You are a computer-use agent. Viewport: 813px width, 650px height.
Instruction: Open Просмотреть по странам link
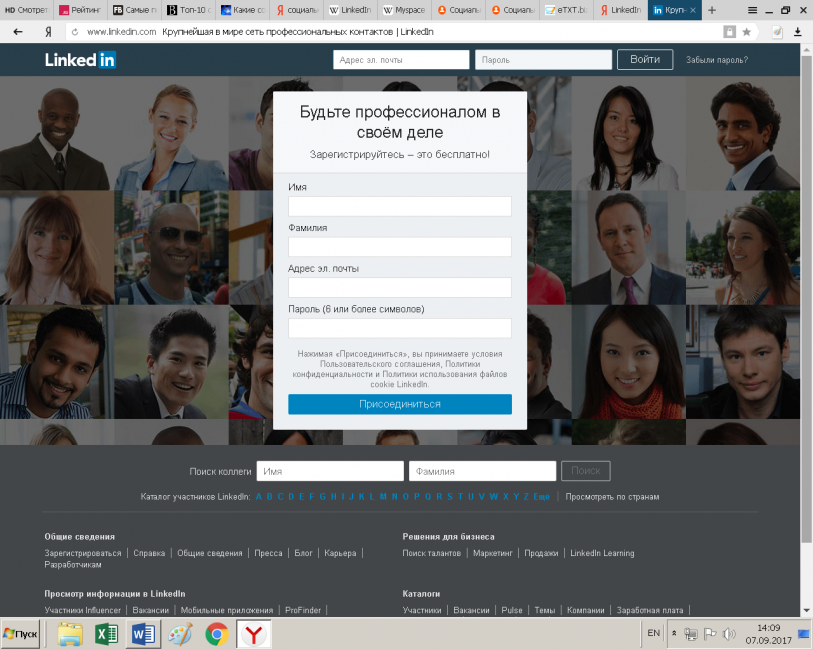click(x=612, y=497)
